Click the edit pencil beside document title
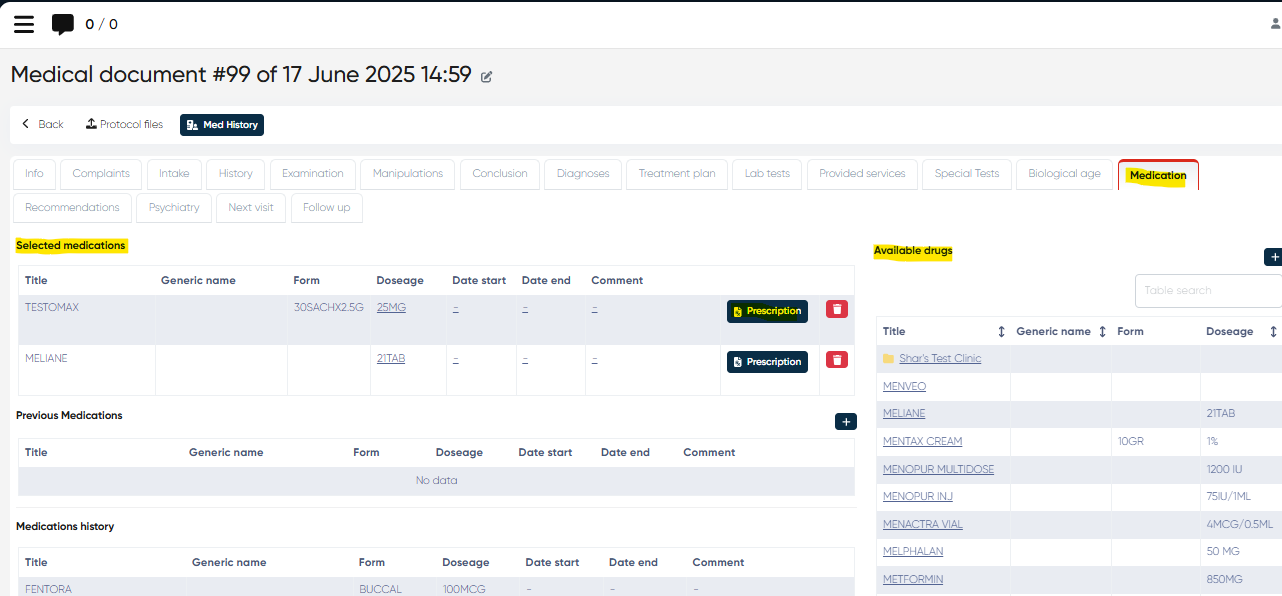This screenshot has height=596, width=1282. [x=487, y=77]
